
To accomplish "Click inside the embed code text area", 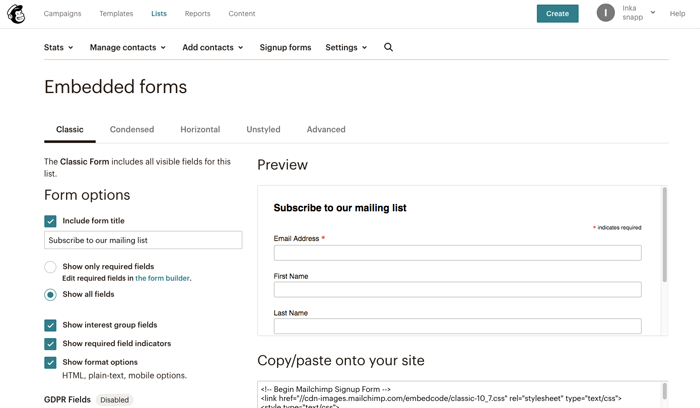I will [459, 395].
